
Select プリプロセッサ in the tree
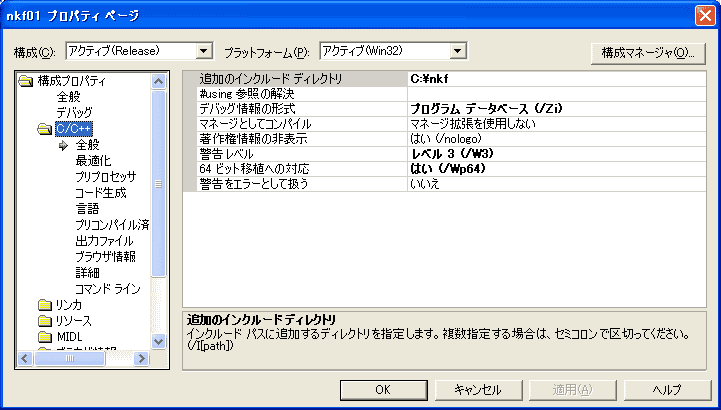pyautogui.click(x=106, y=177)
